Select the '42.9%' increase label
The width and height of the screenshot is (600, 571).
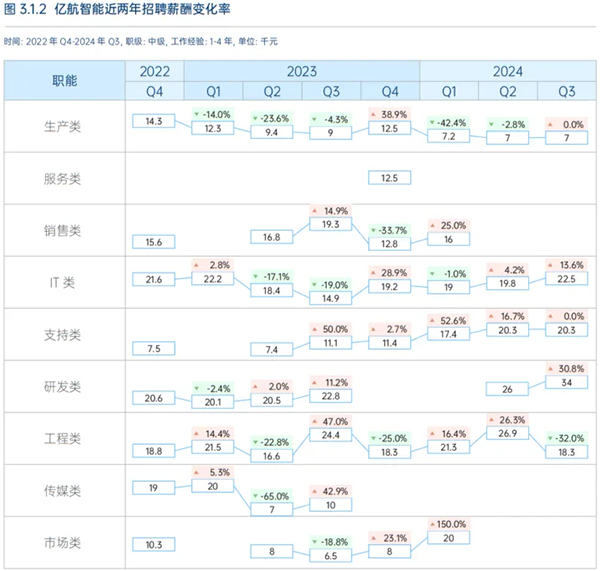pos(331,491)
